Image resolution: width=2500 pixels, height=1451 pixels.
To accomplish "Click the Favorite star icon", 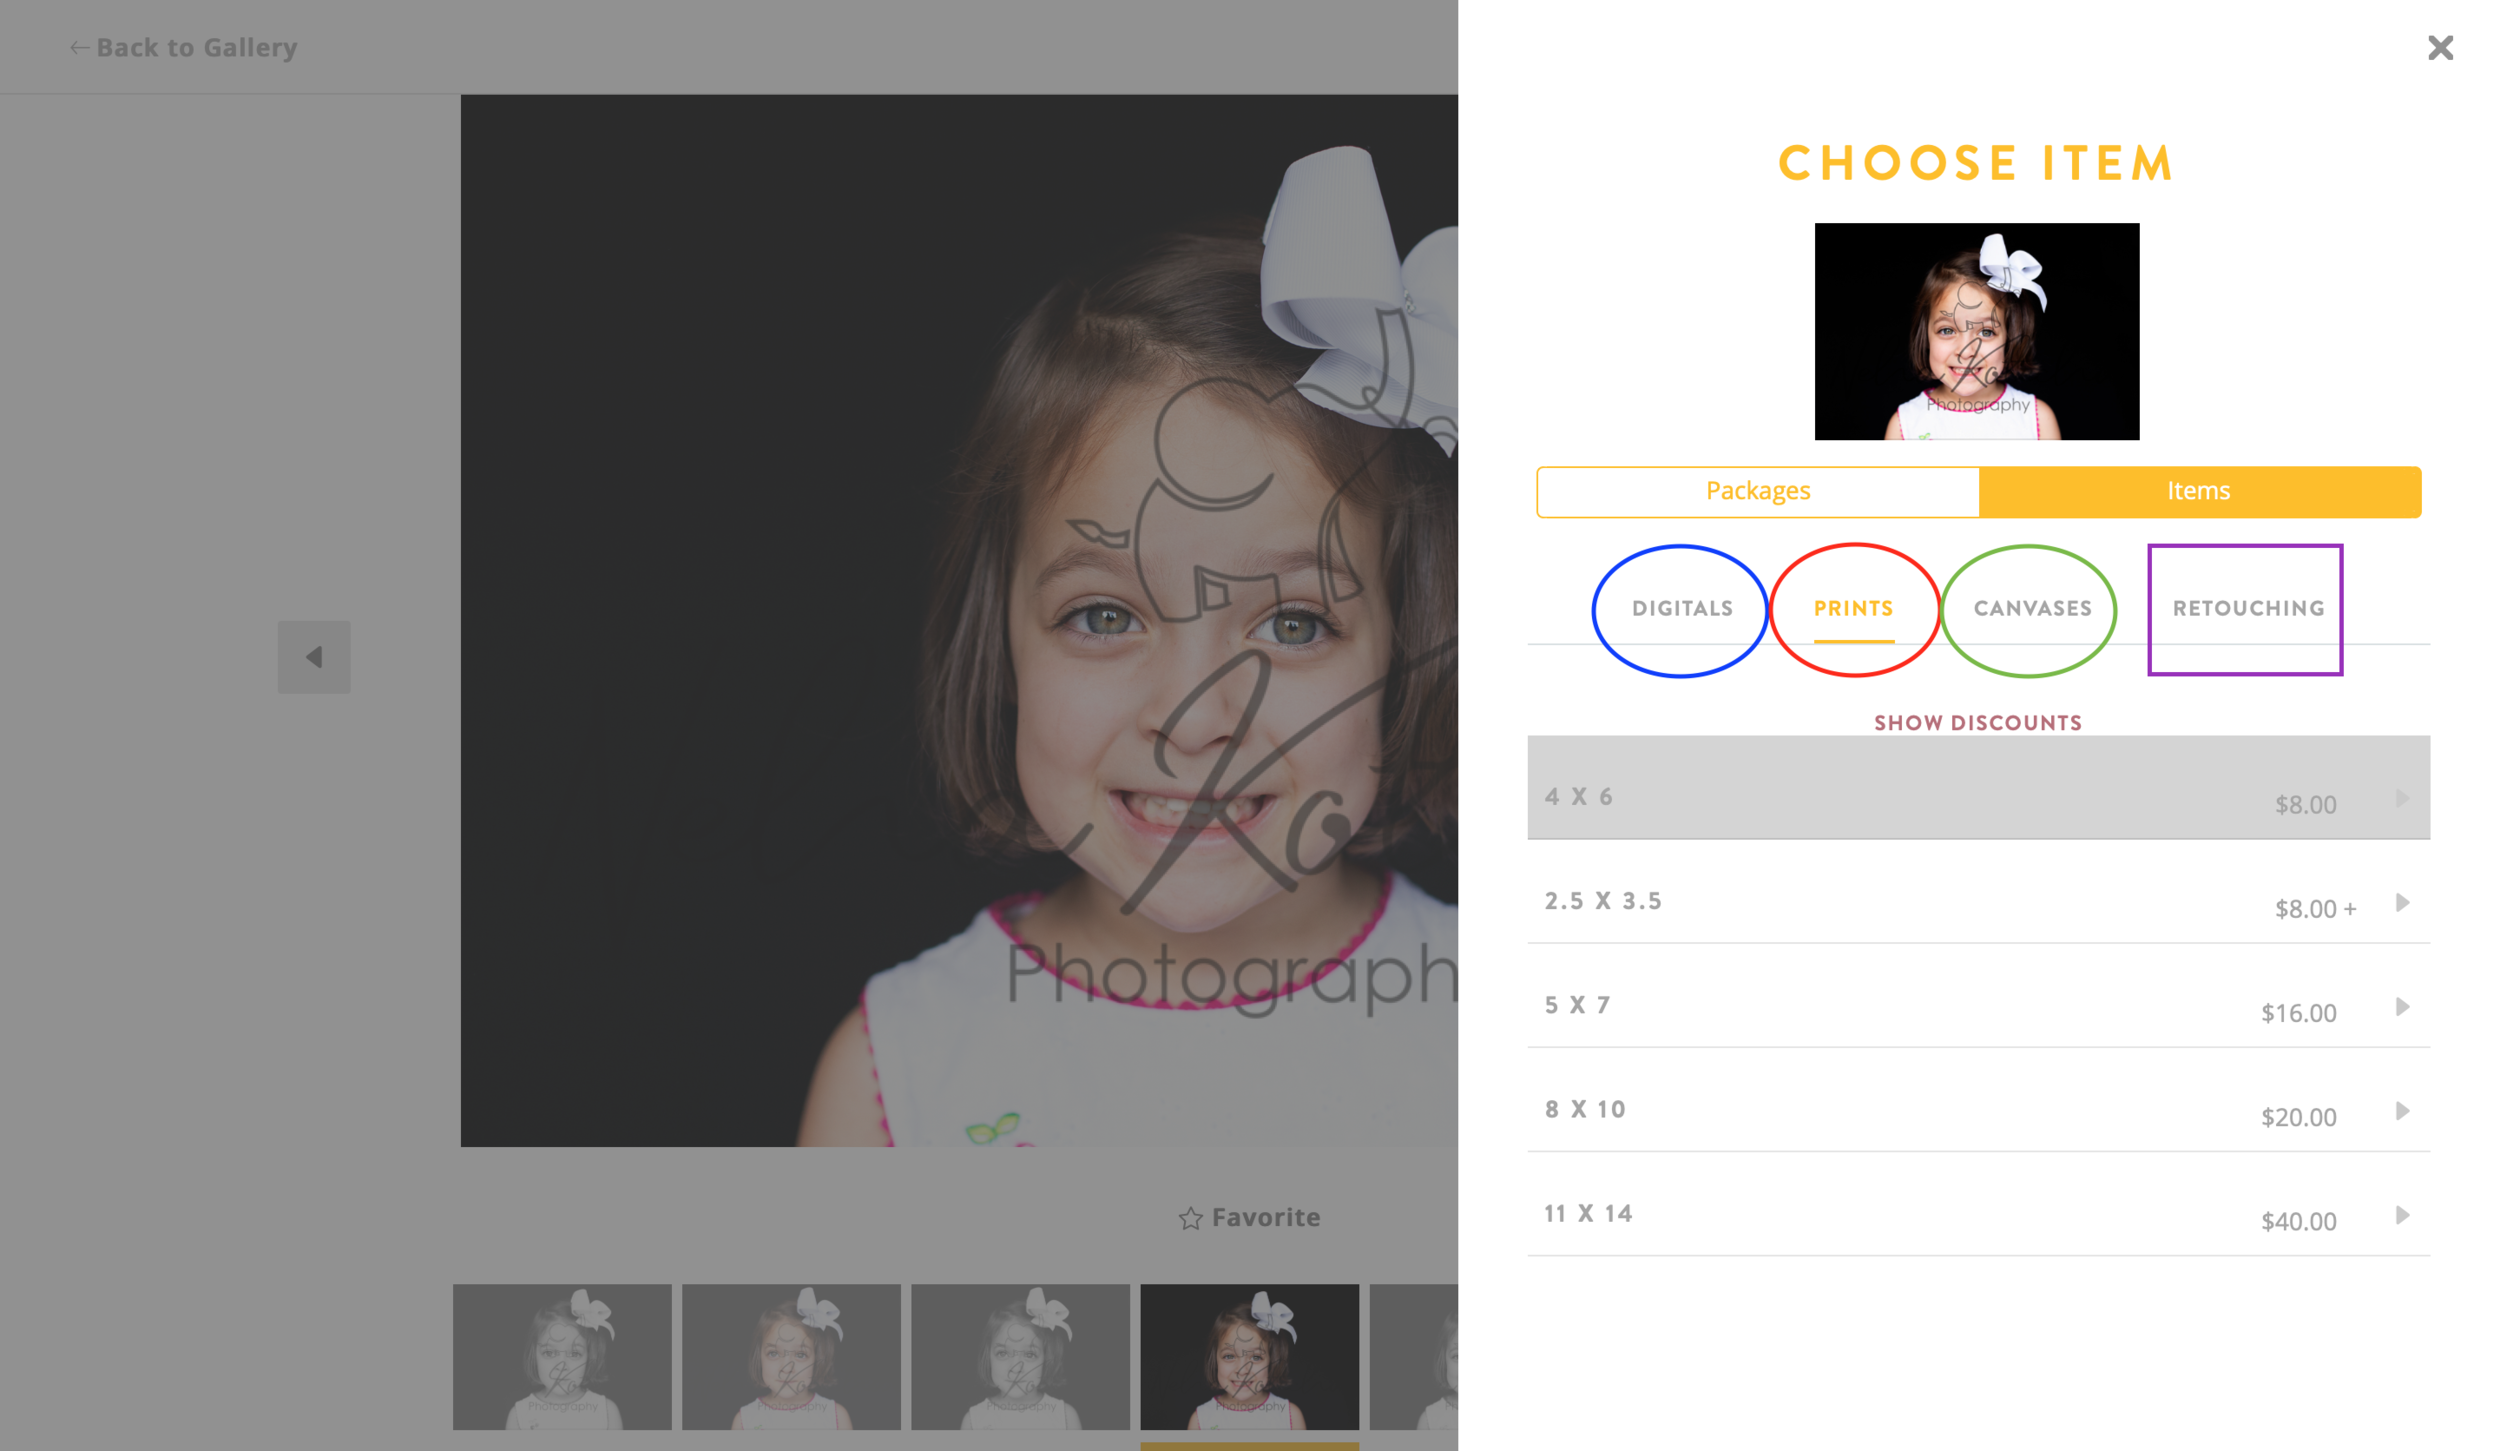I will (x=1189, y=1217).
